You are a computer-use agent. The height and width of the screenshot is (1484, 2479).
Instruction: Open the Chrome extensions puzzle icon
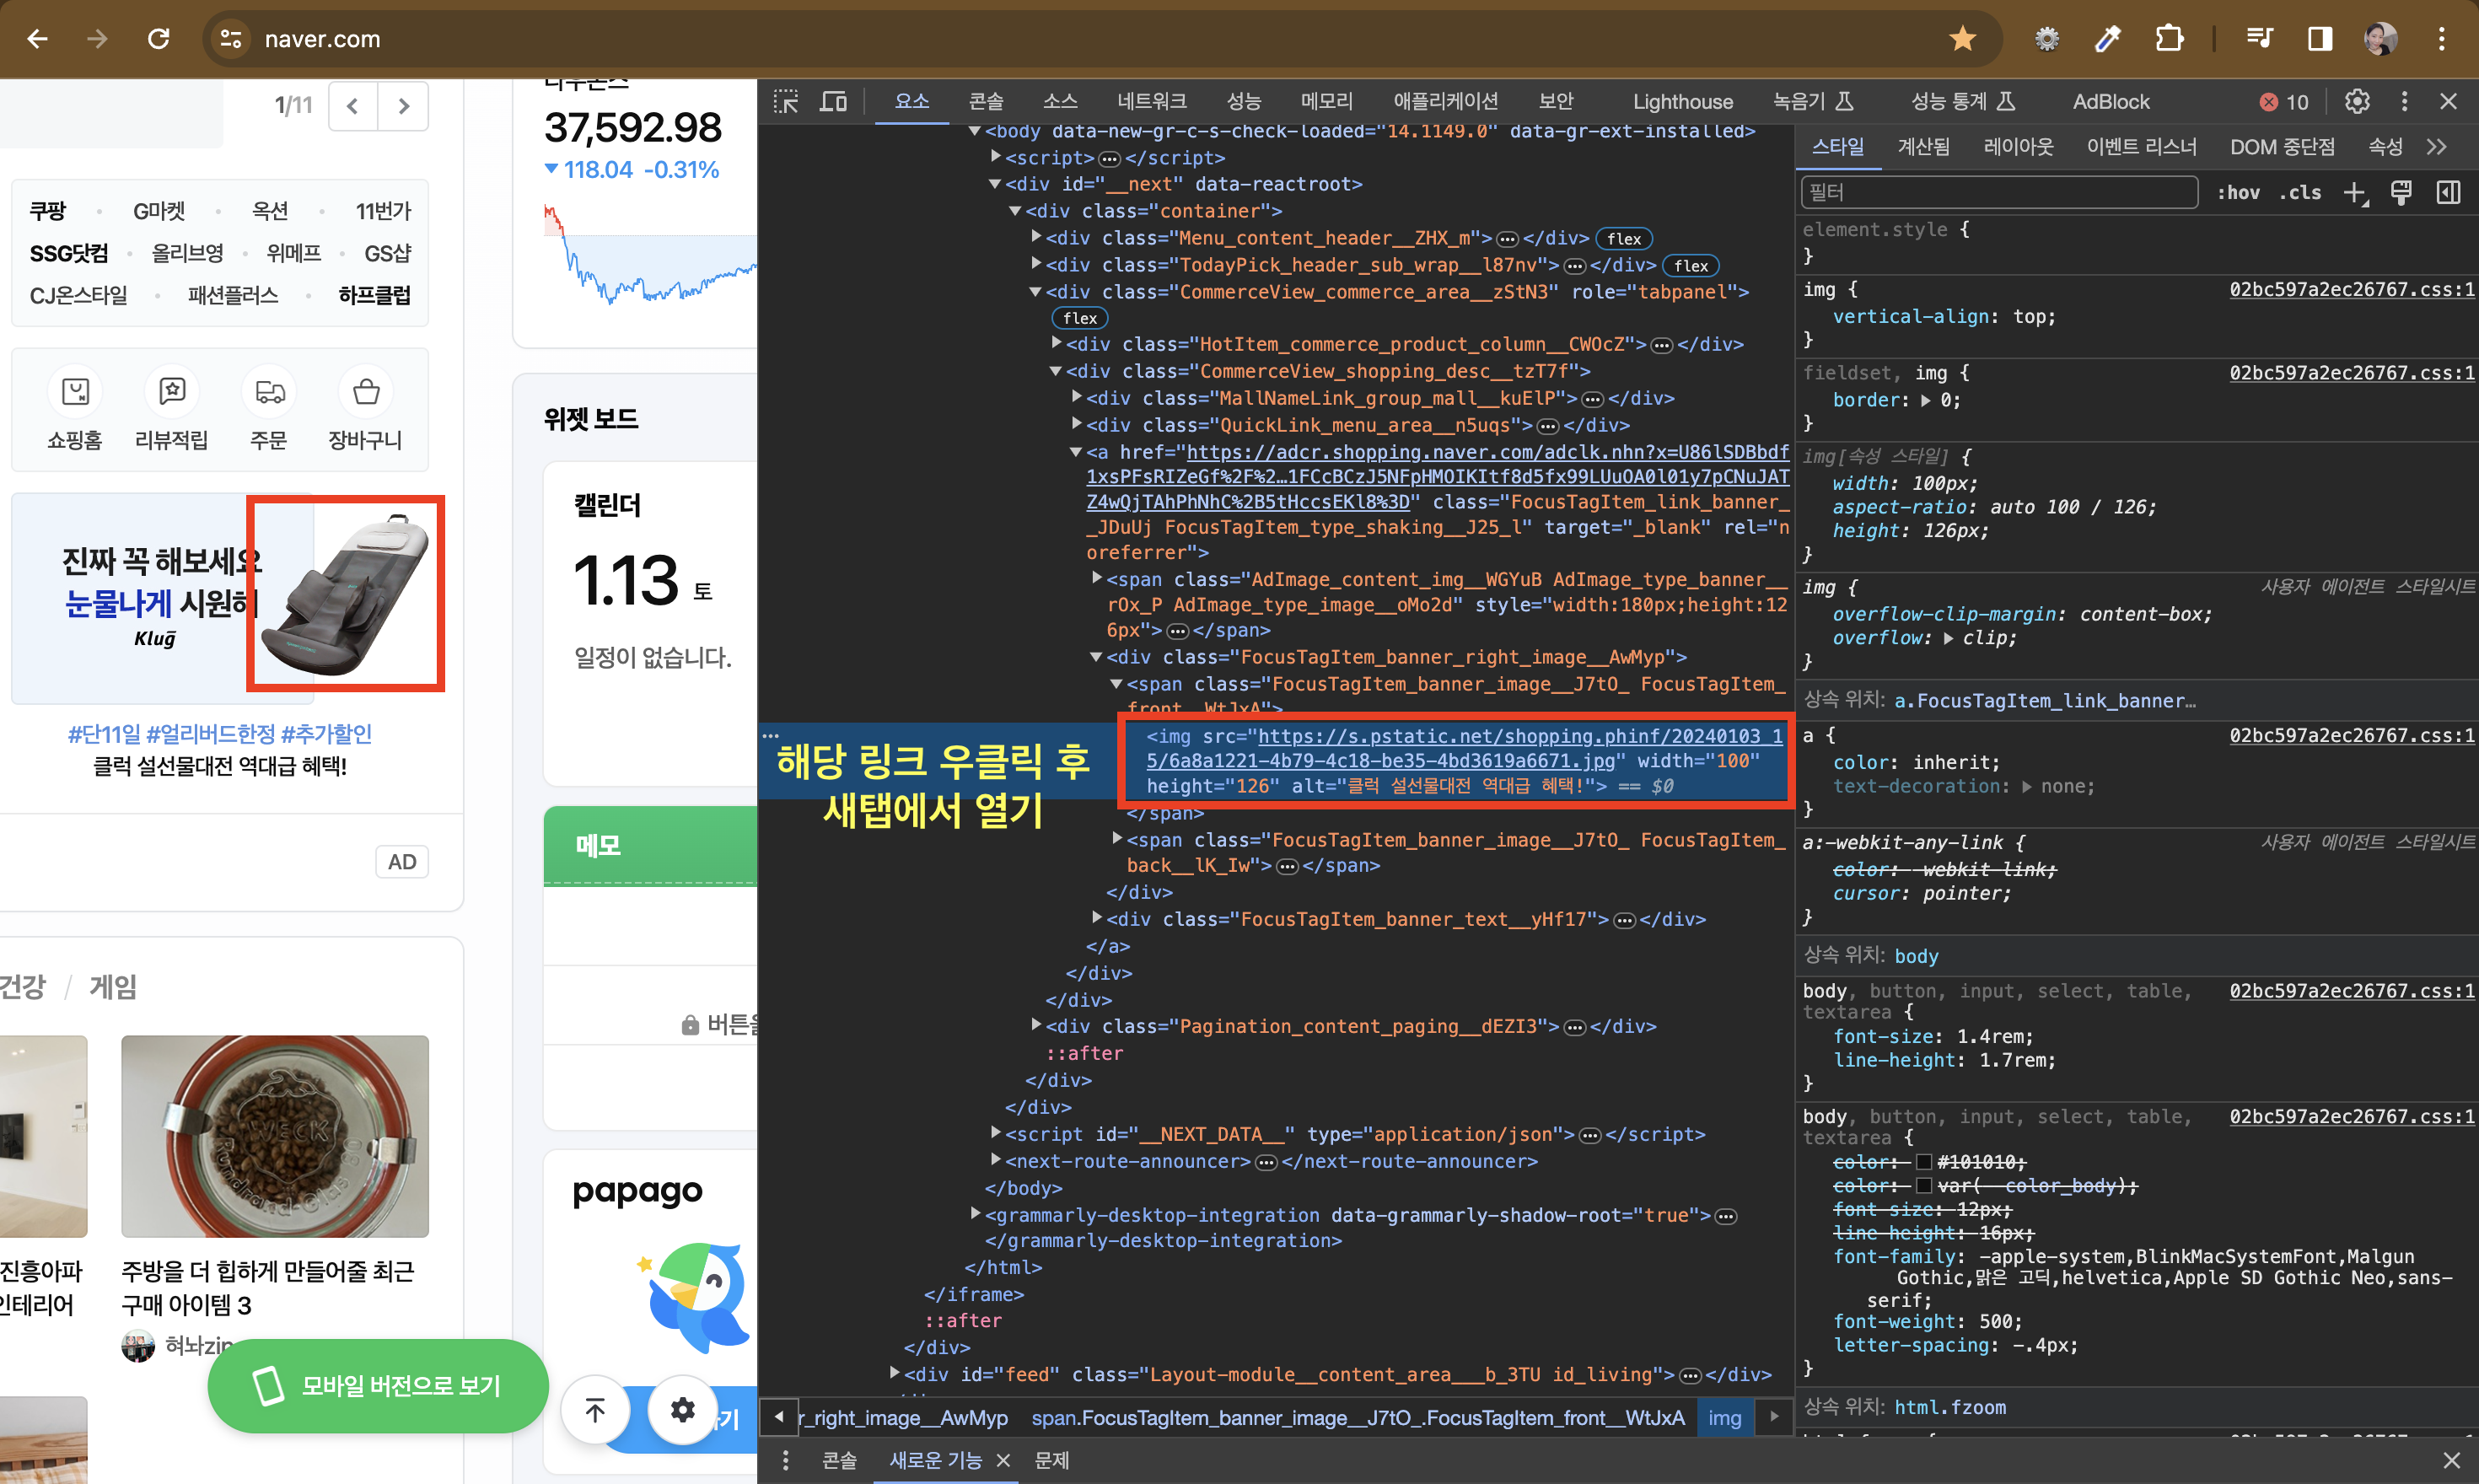click(x=2169, y=39)
